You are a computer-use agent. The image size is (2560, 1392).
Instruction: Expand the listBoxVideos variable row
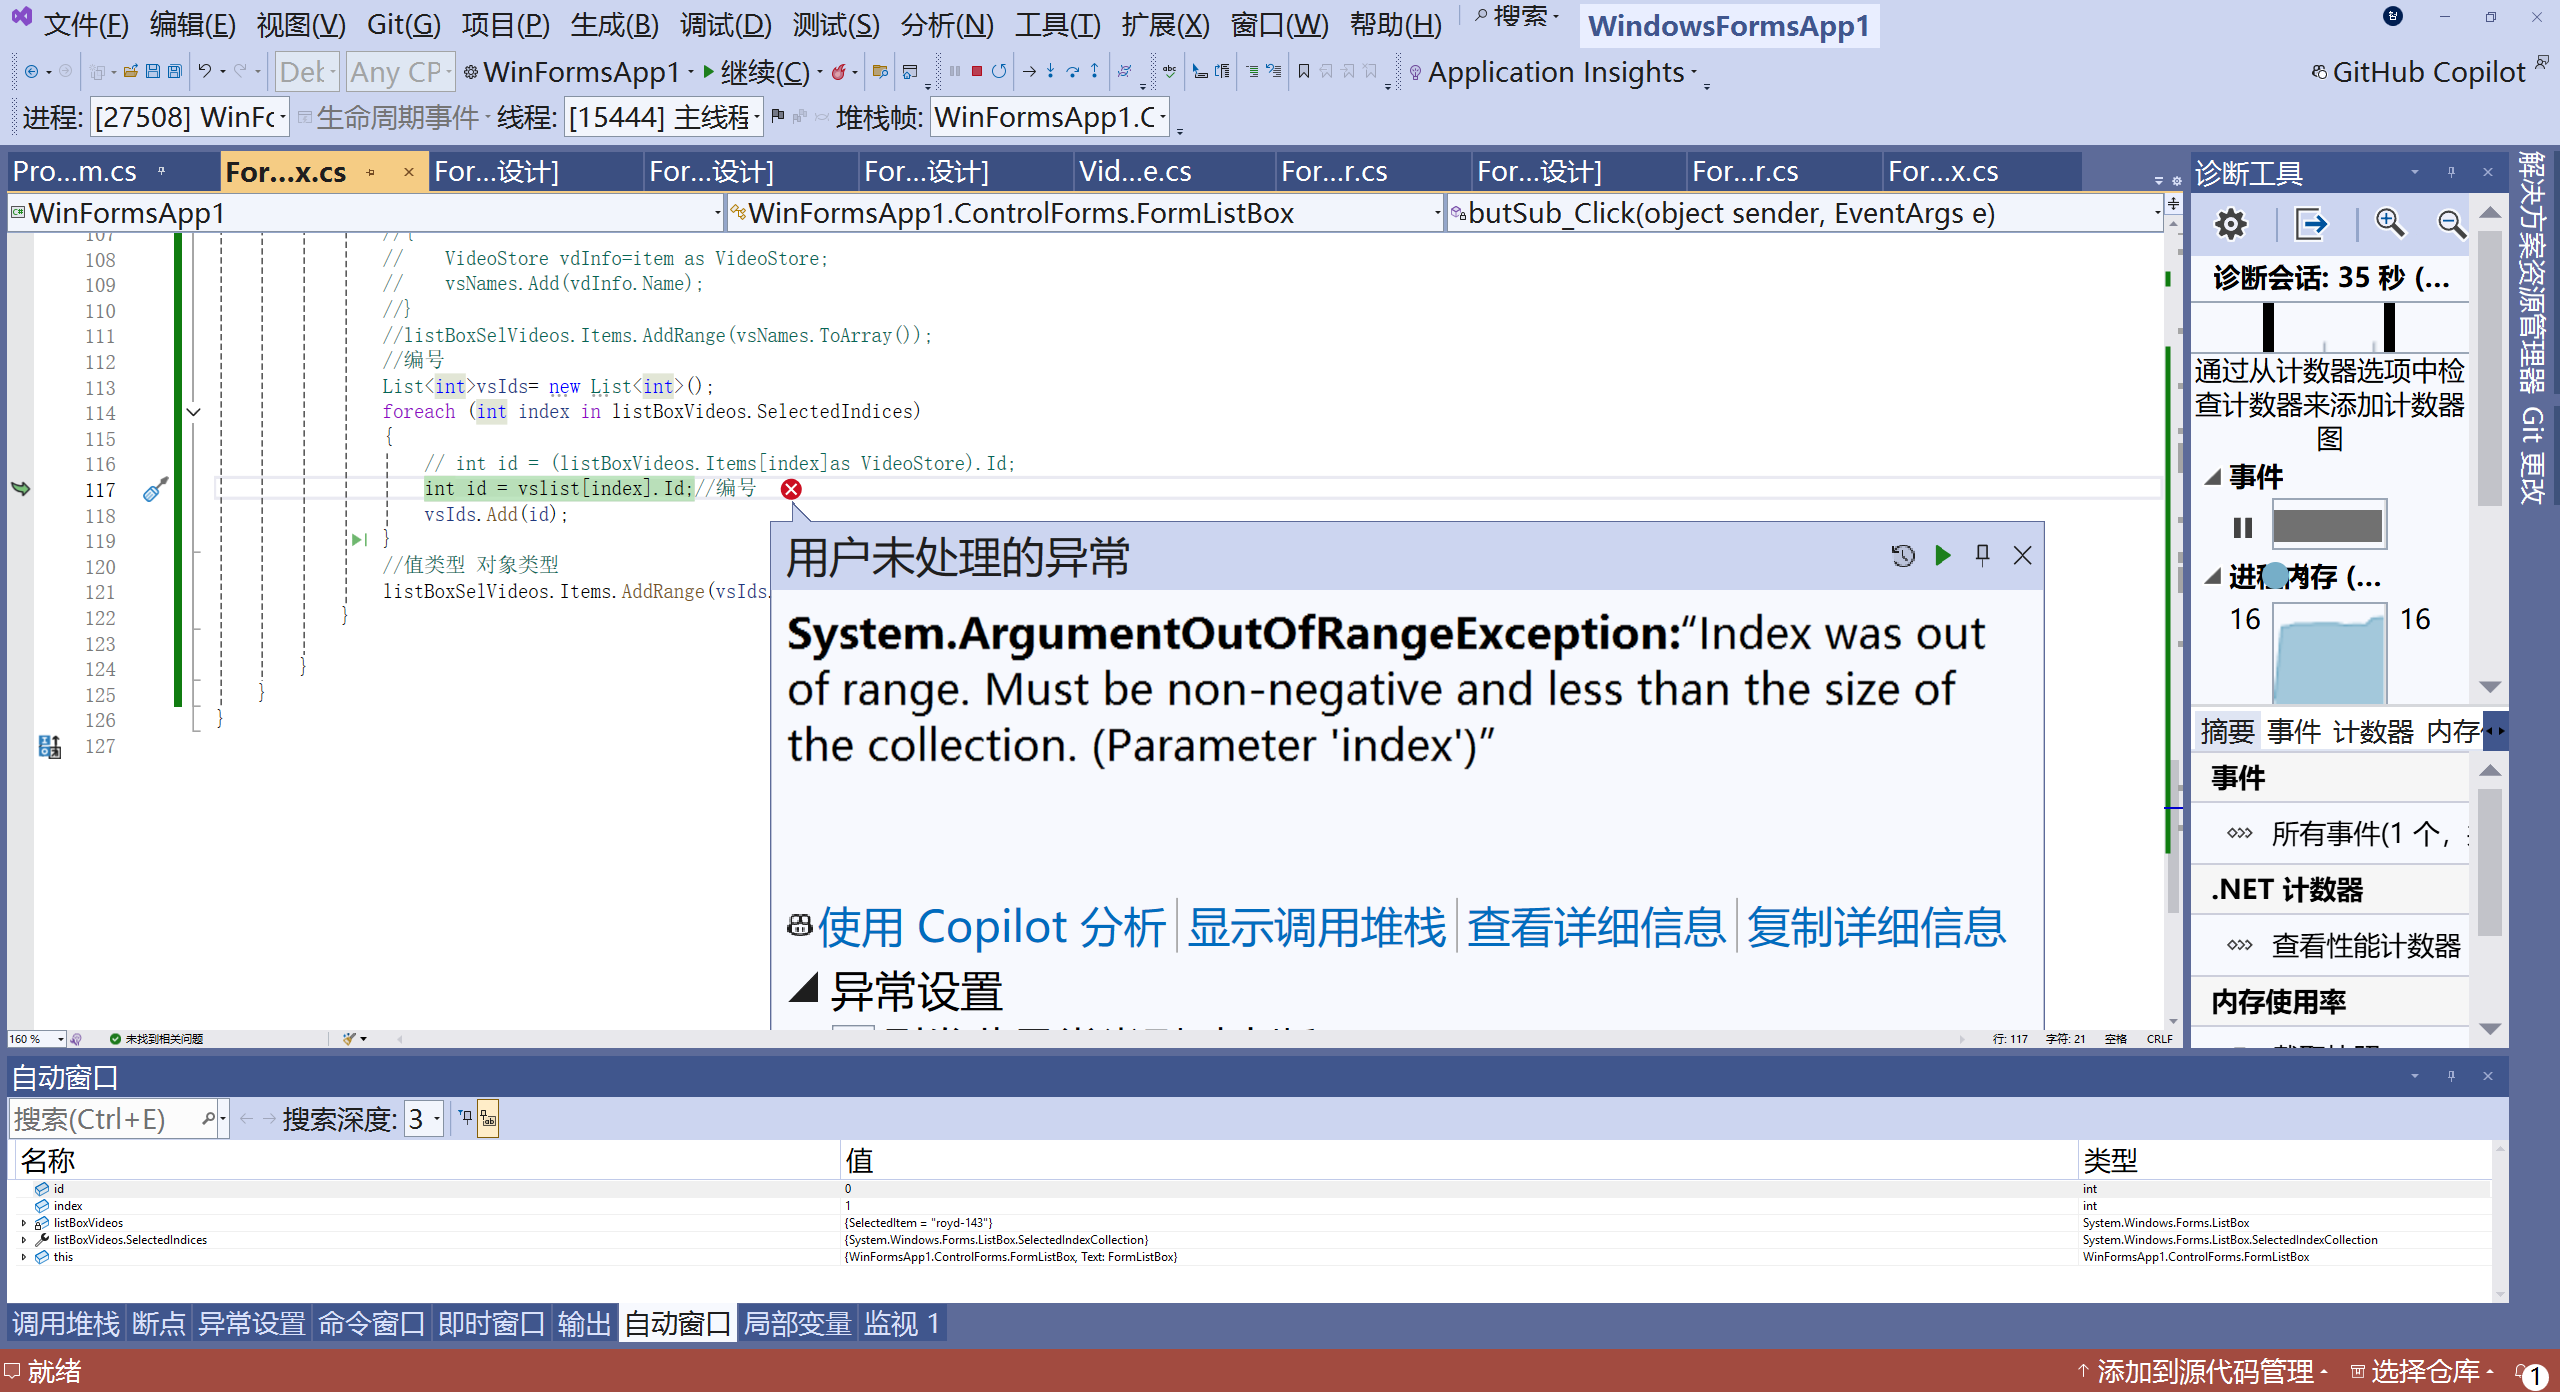pyautogui.click(x=24, y=1223)
